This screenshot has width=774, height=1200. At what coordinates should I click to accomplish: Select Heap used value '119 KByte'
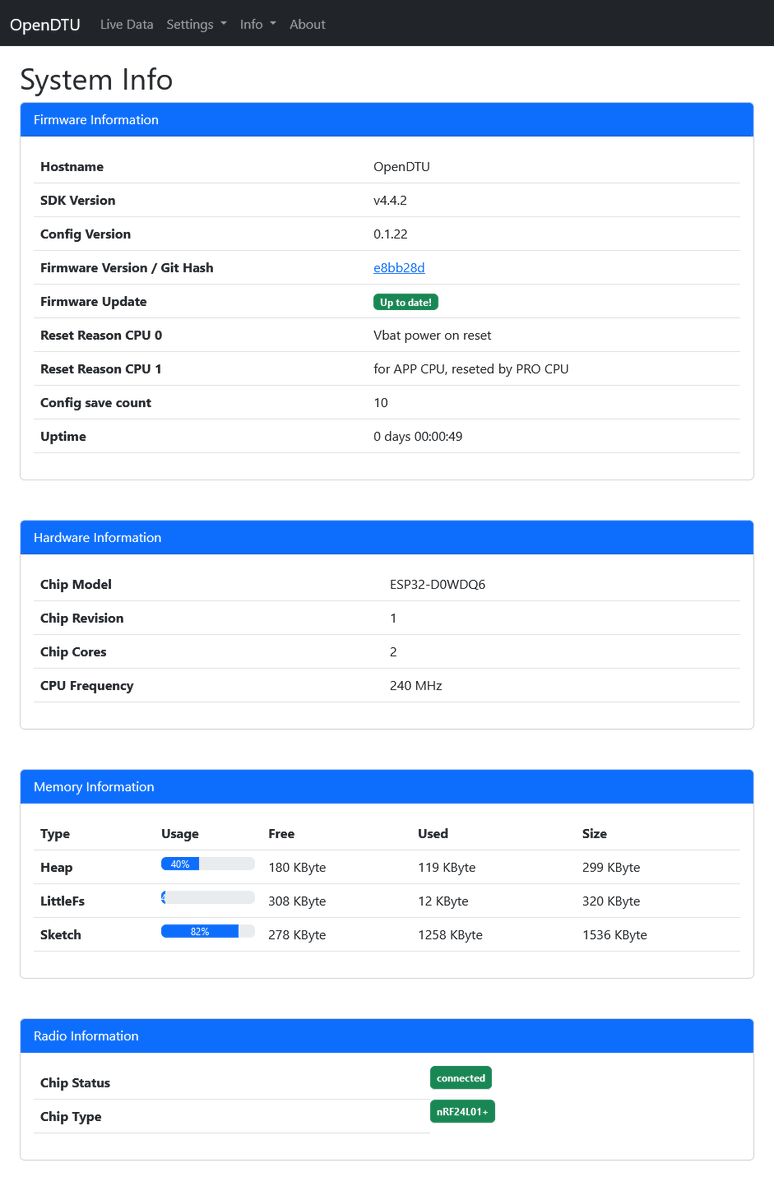(x=447, y=868)
